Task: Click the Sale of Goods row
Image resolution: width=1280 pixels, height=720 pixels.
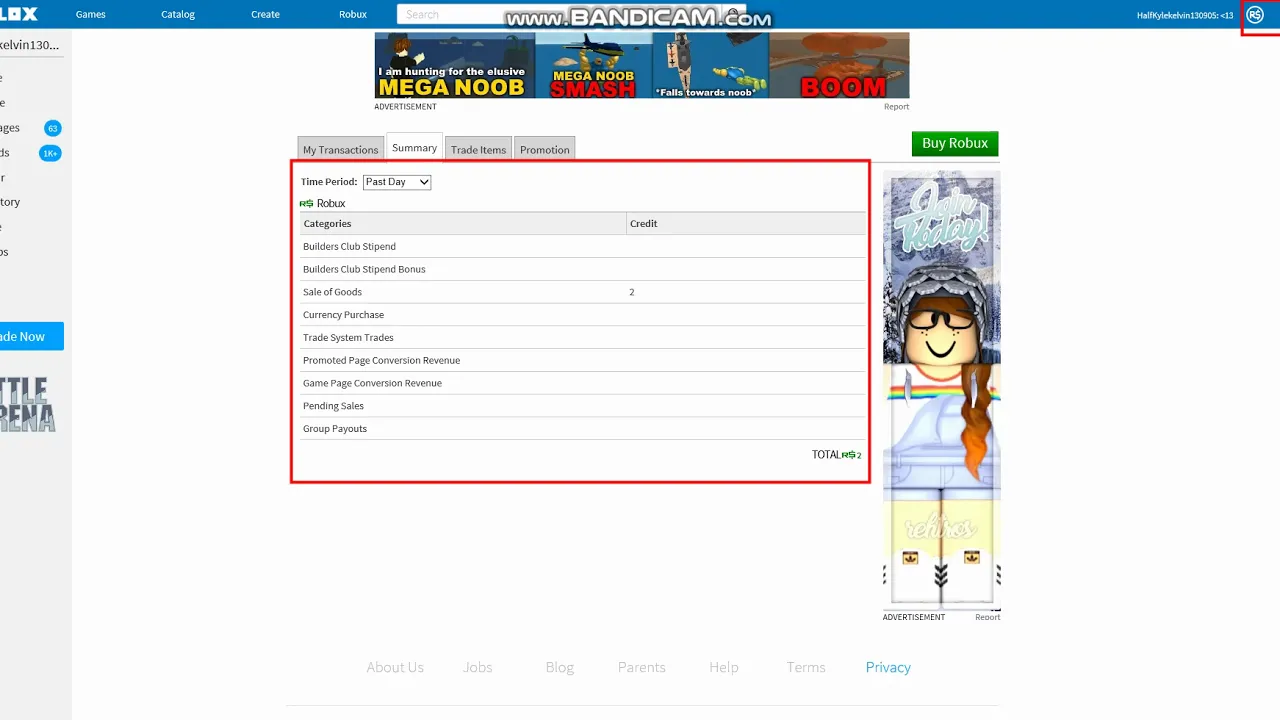Action: coord(582,292)
